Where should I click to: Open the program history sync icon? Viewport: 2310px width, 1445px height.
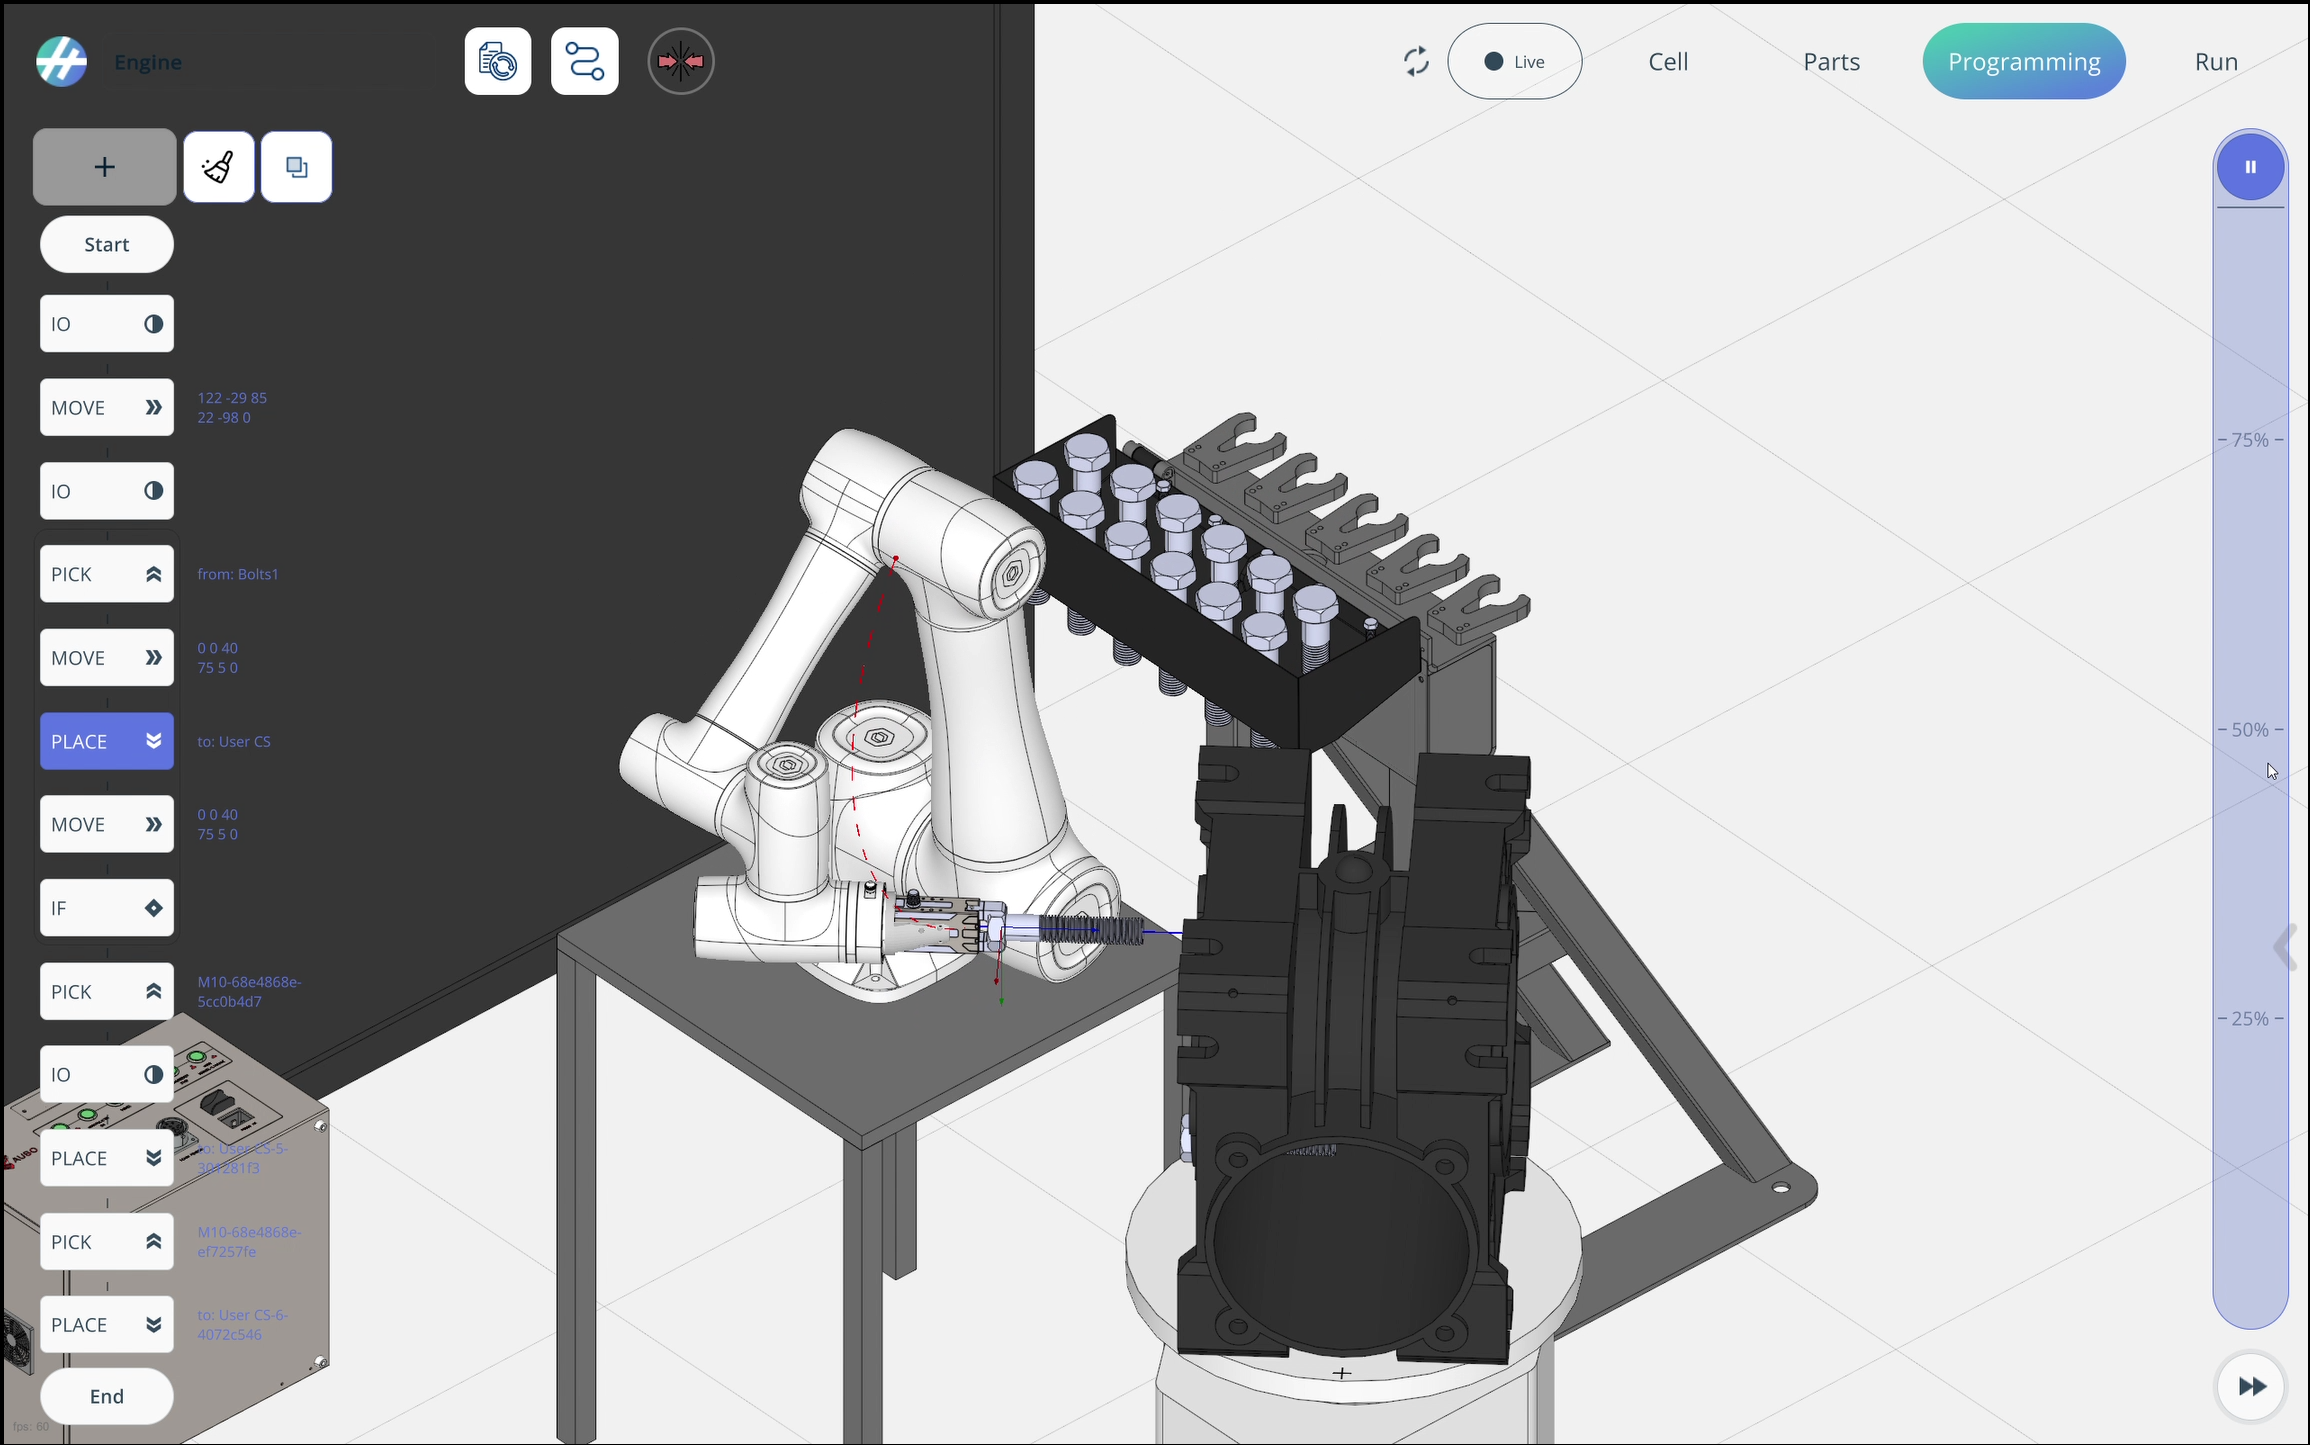pos(498,62)
